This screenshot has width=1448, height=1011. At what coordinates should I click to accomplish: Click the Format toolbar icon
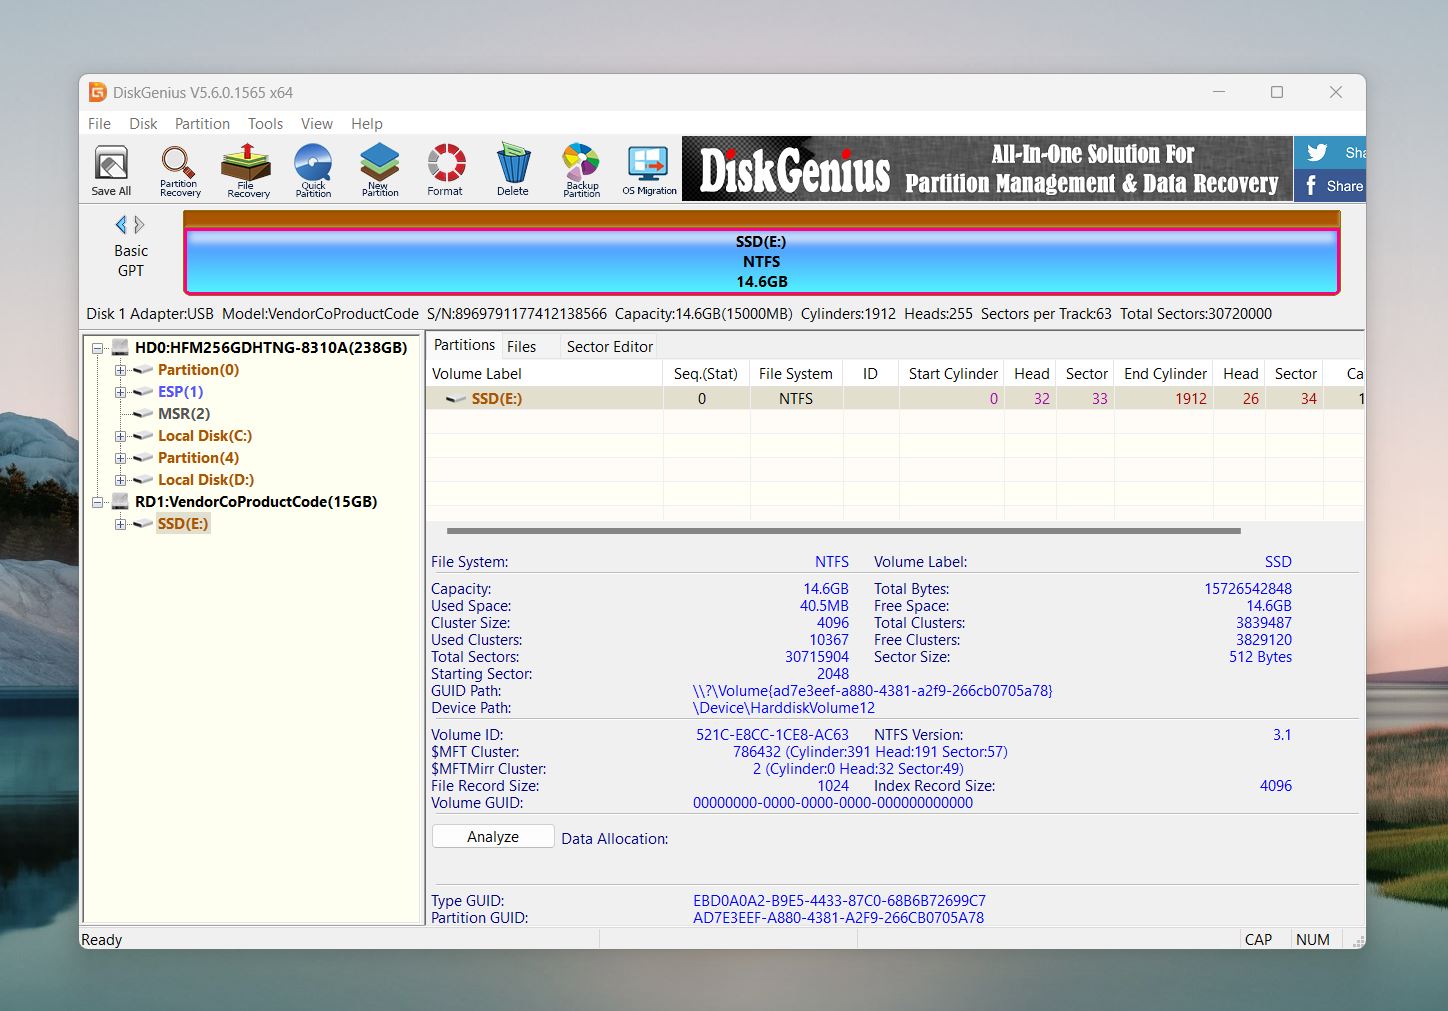[x=446, y=169]
